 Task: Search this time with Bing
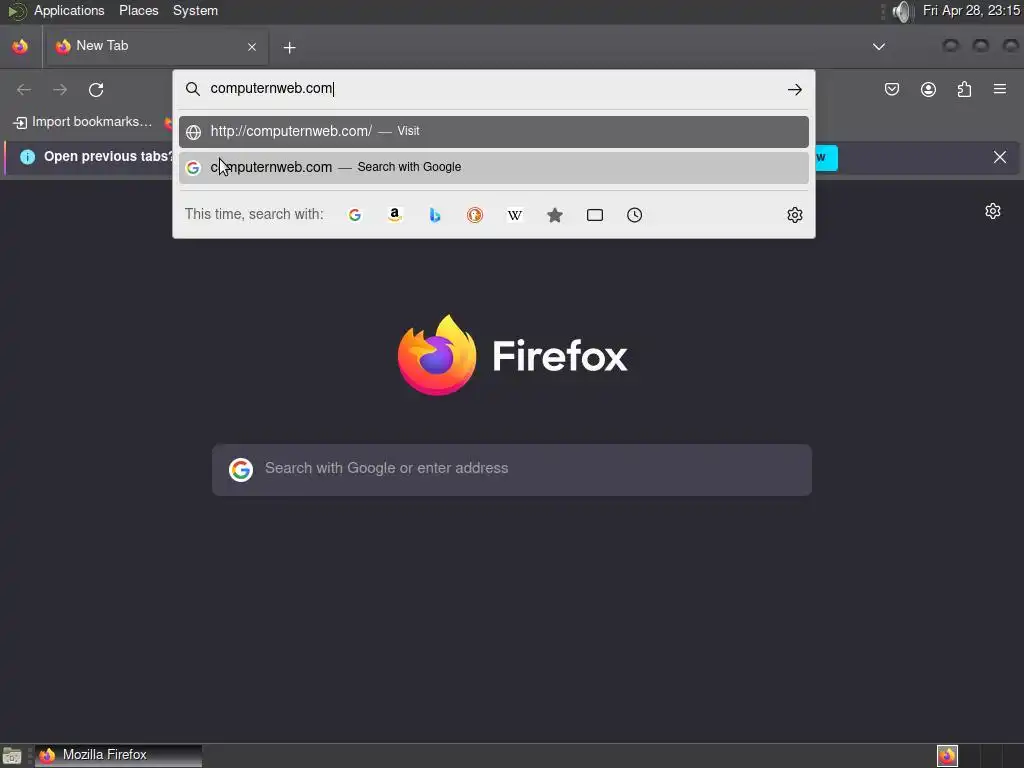click(x=435, y=215)
